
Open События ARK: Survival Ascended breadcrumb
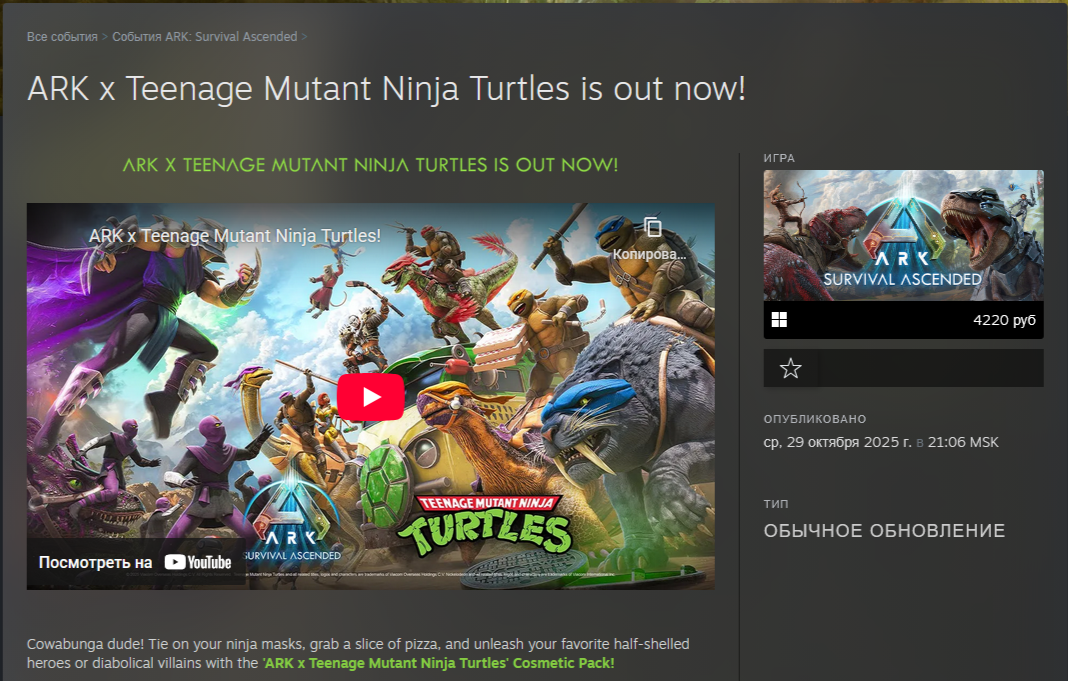(204, 37)
